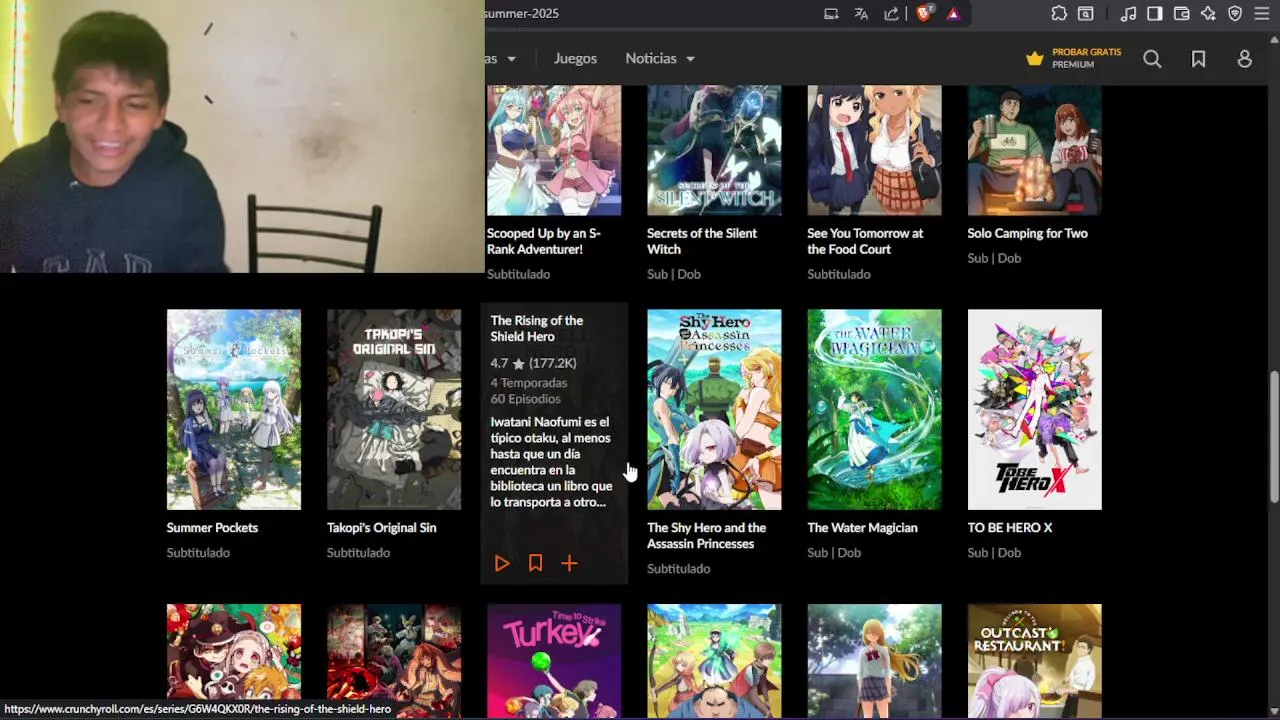Click the plus icon on Shield Hero card

click(569, 564)
